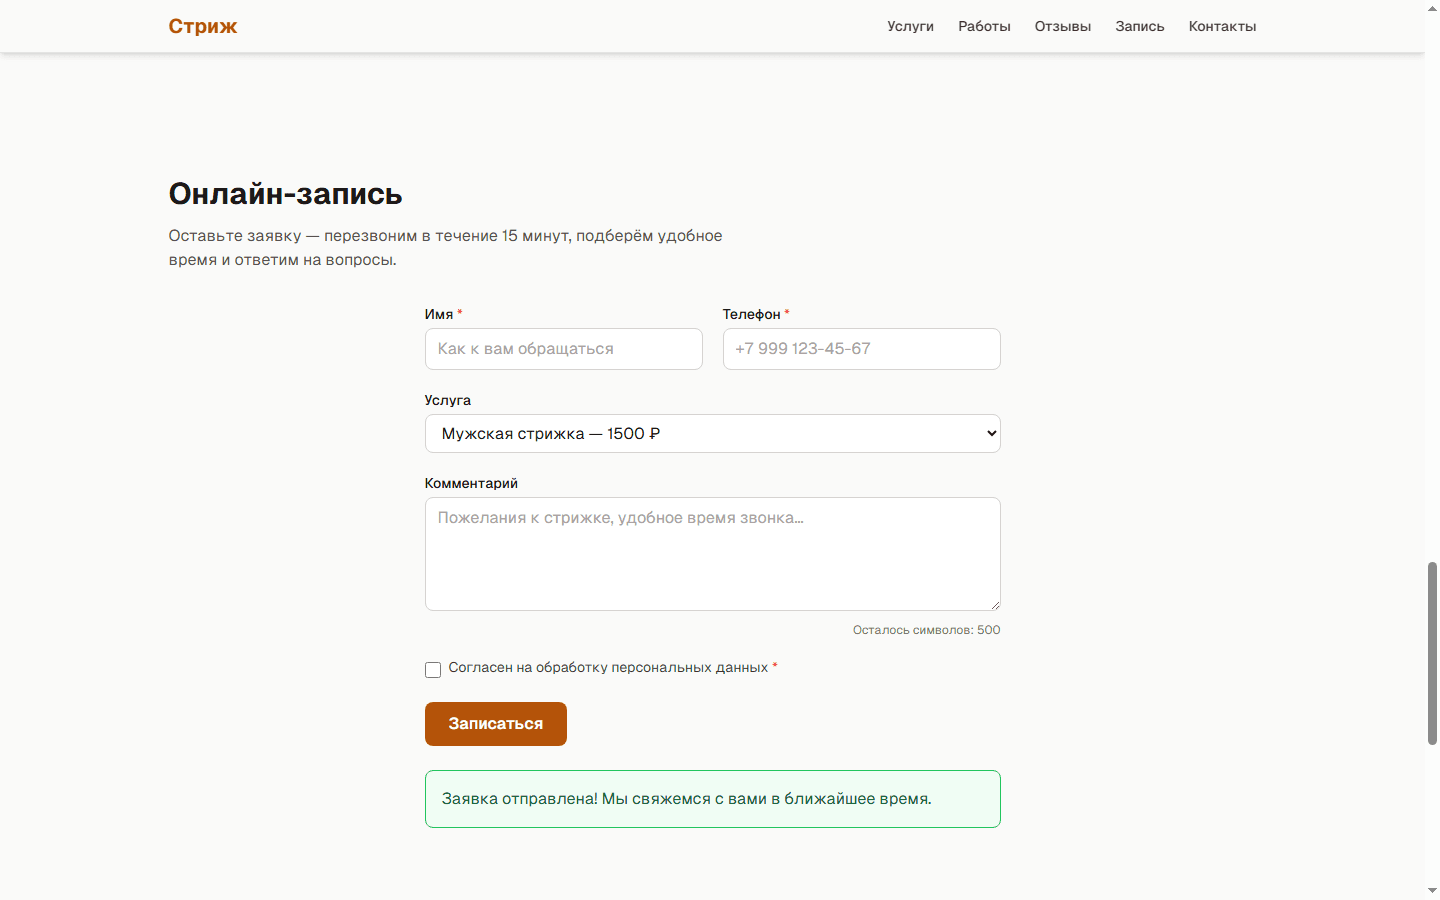Click the "Заявка отправлена!" success message
Screen dimensions: 1440x900
[713, 799]
